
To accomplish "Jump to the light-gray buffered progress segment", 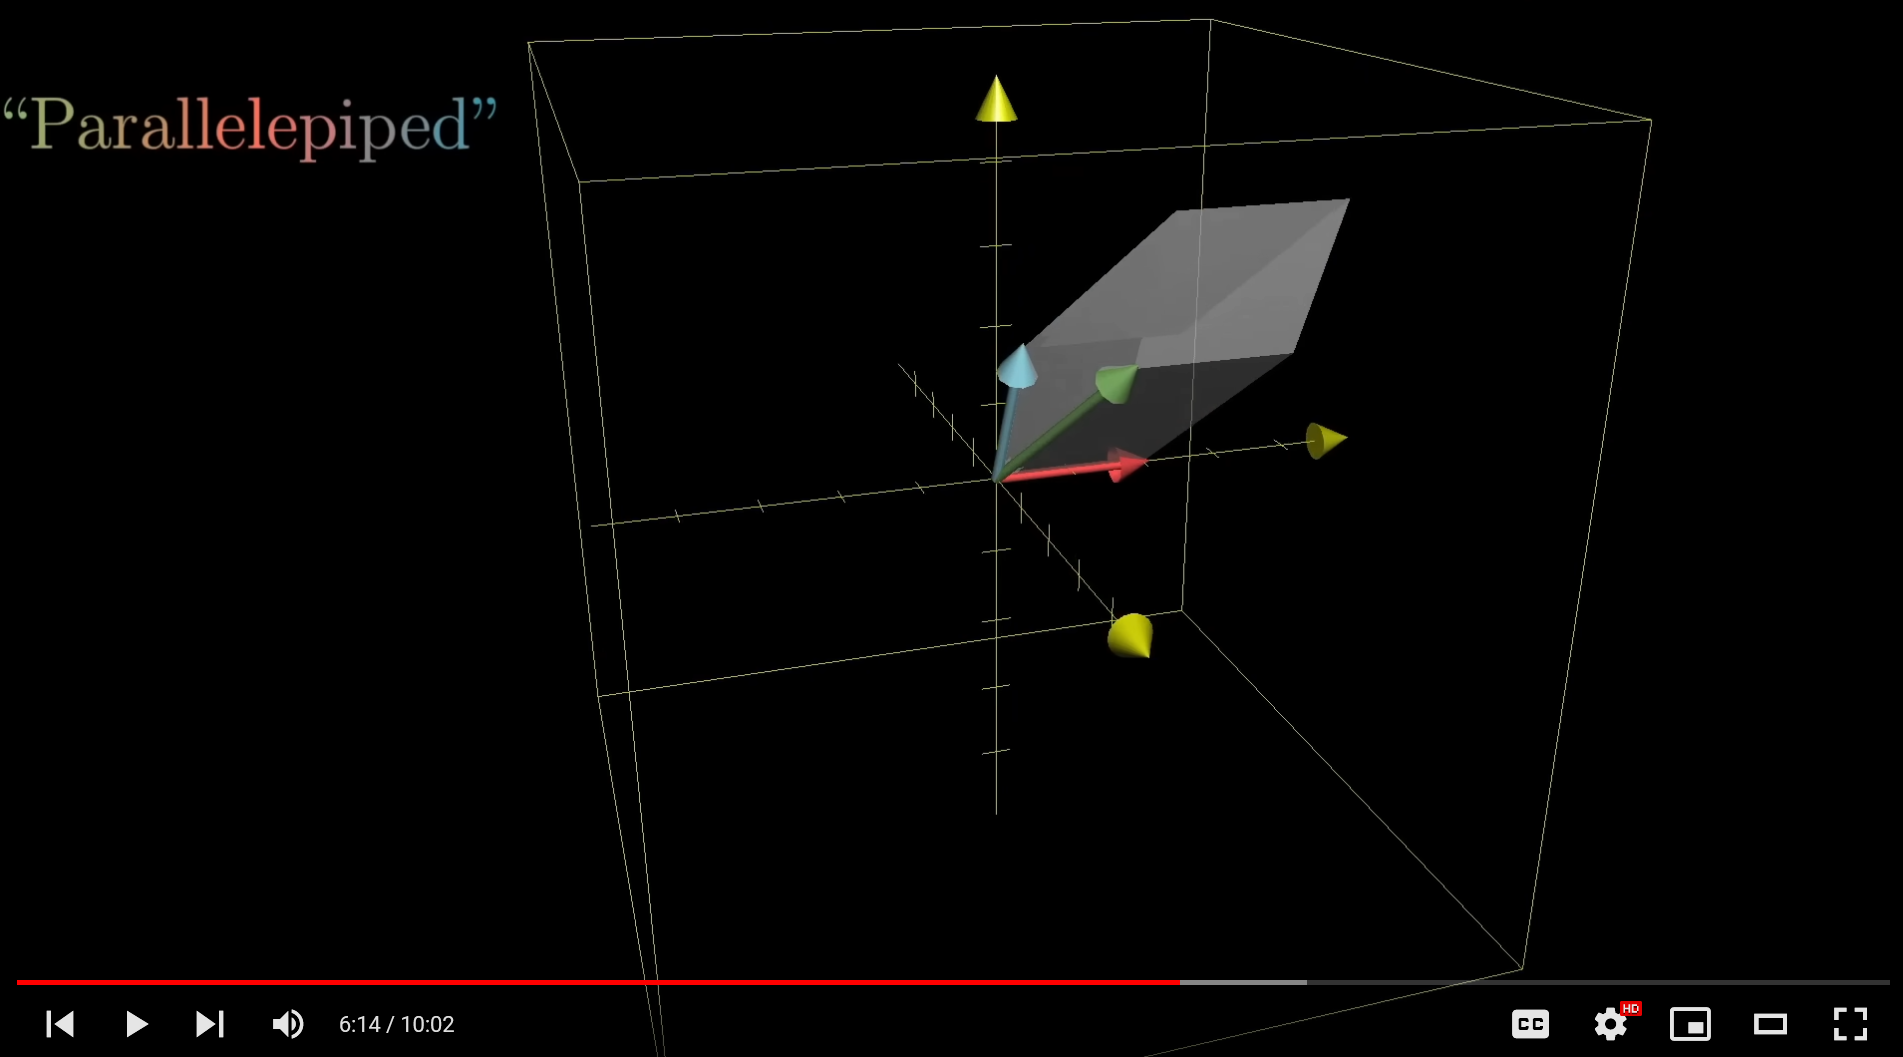I will 1243,982.
